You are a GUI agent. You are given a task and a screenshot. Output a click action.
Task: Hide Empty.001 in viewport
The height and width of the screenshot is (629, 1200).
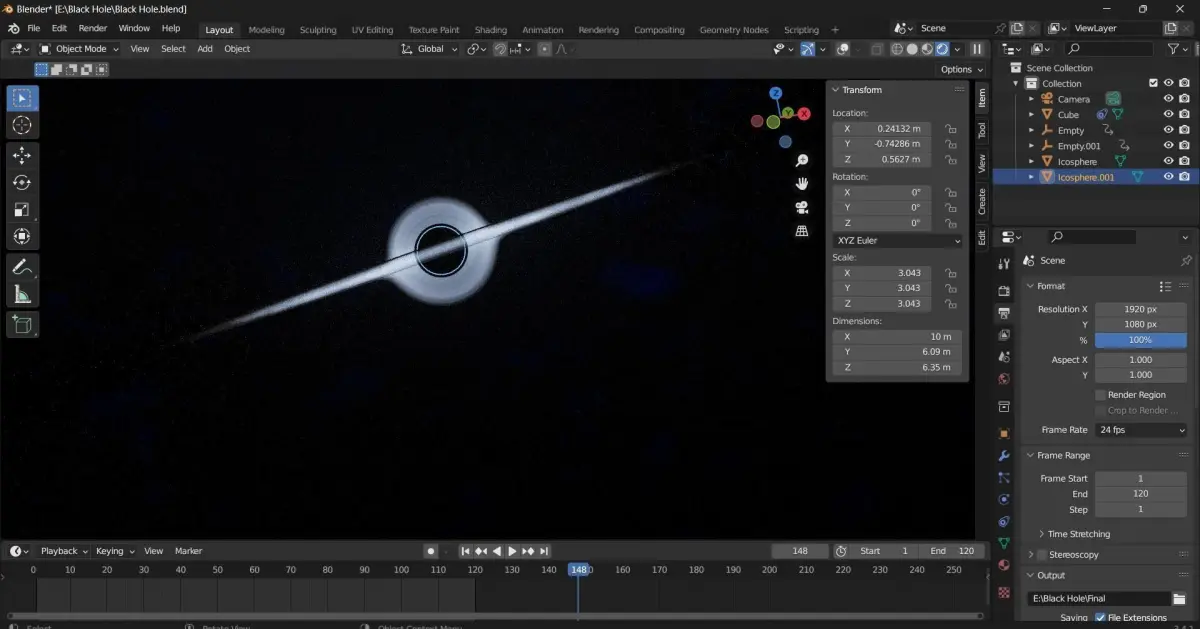[1168, 145]
